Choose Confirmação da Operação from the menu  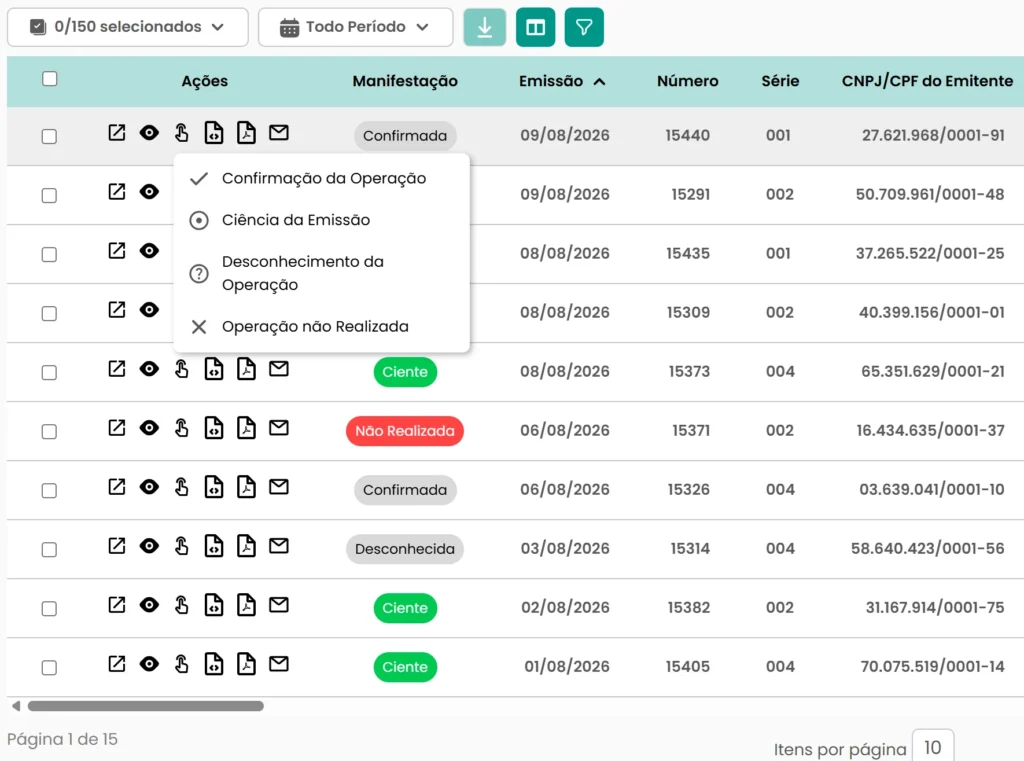(321, 178)
